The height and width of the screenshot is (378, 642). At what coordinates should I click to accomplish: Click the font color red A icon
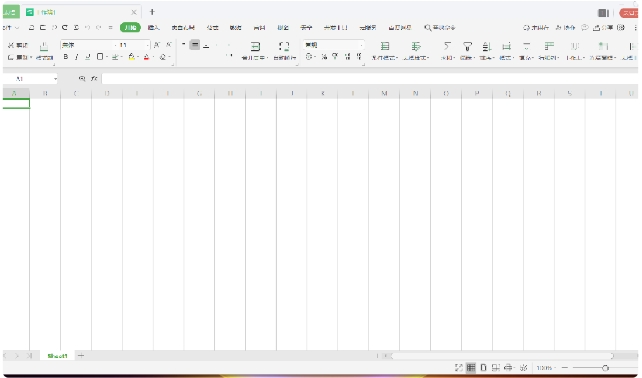click(x=146, y=57)
